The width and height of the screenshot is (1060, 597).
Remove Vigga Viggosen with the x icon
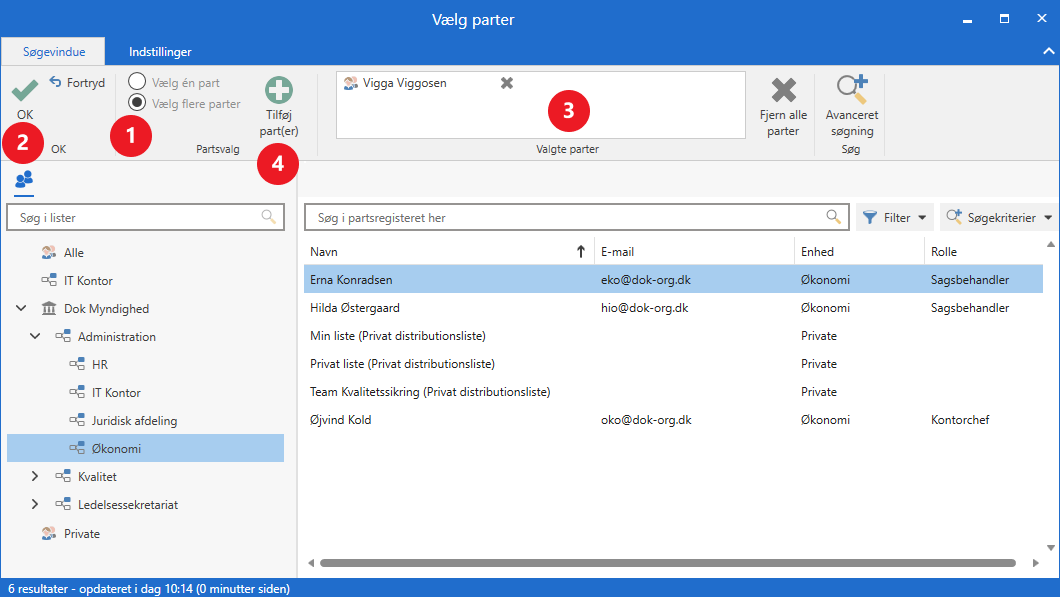click(507, 83)
